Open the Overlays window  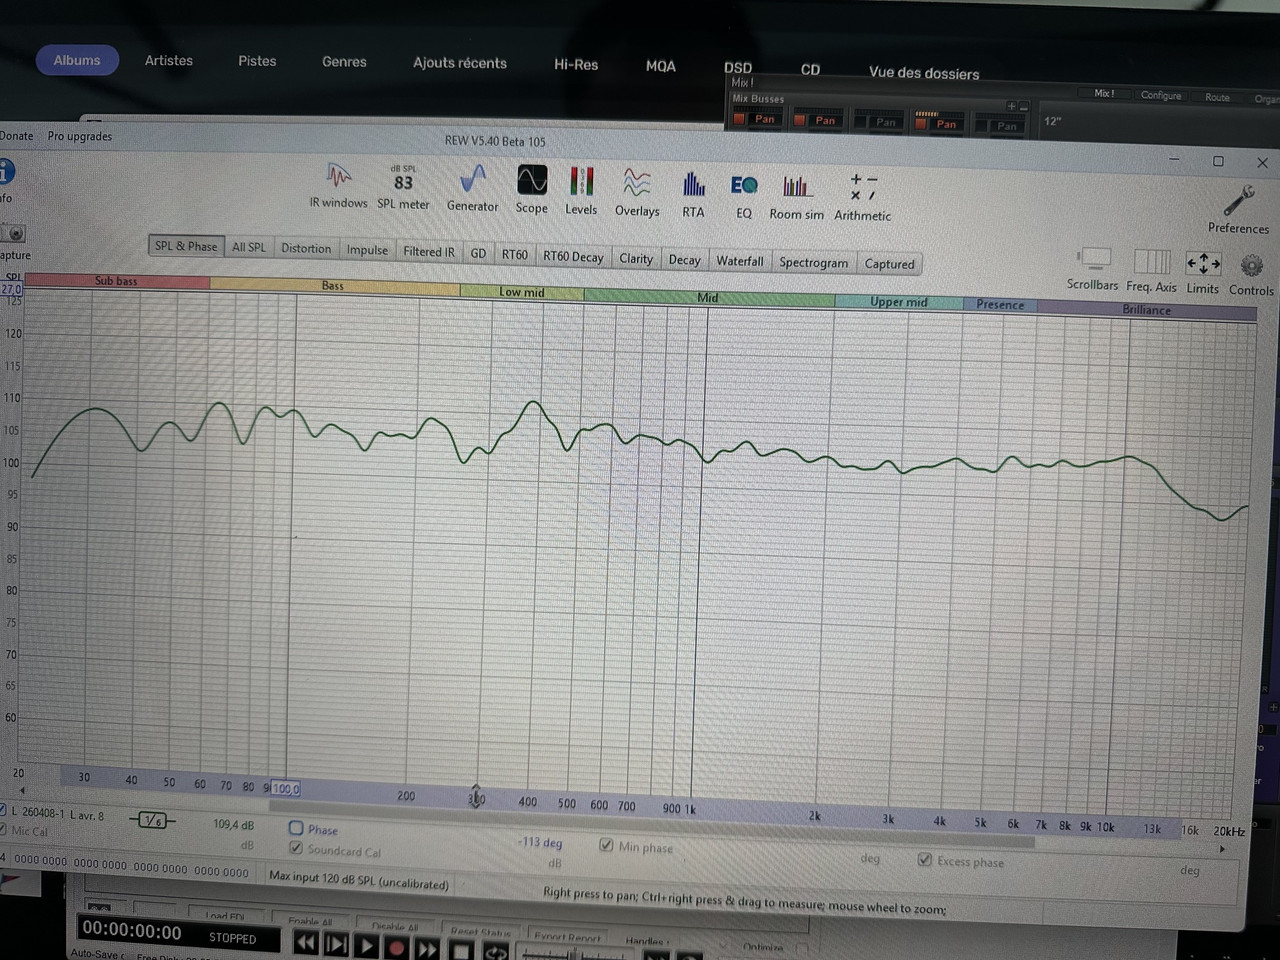pos(637,192)
